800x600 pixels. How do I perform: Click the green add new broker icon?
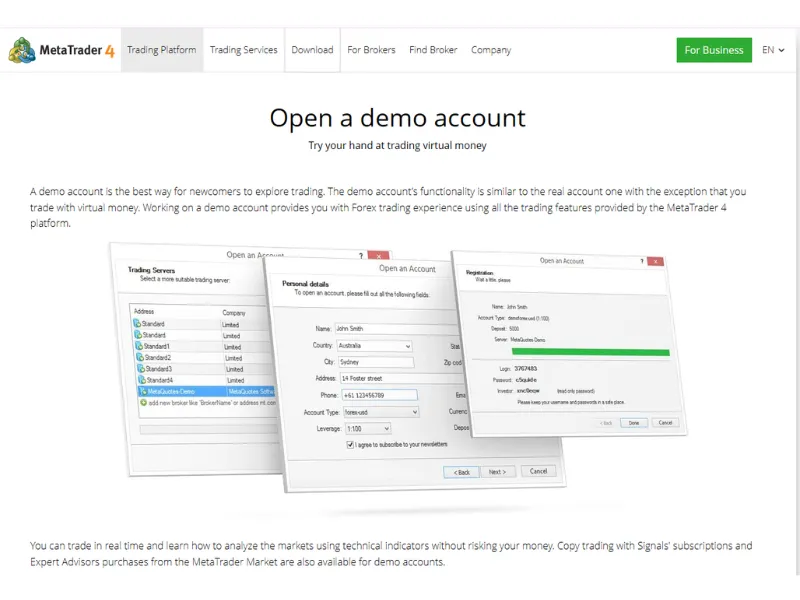click(143, 402)
